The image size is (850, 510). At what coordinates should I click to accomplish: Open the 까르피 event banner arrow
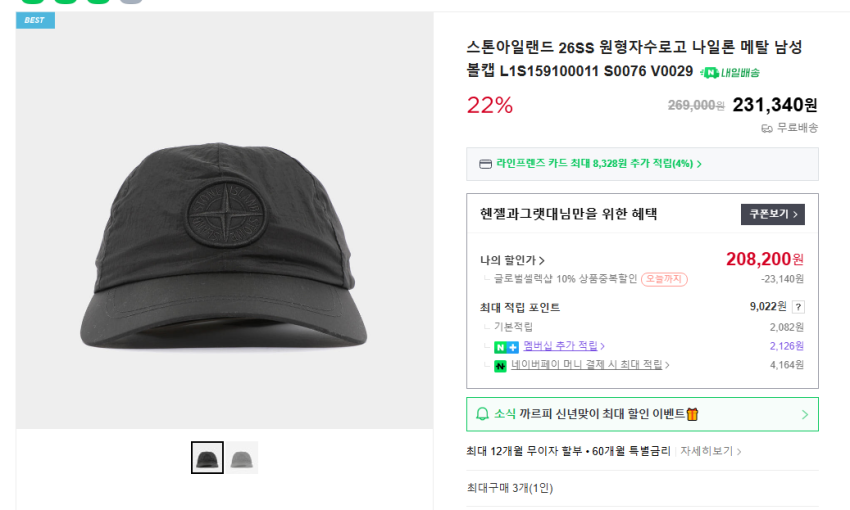(805, 414)
